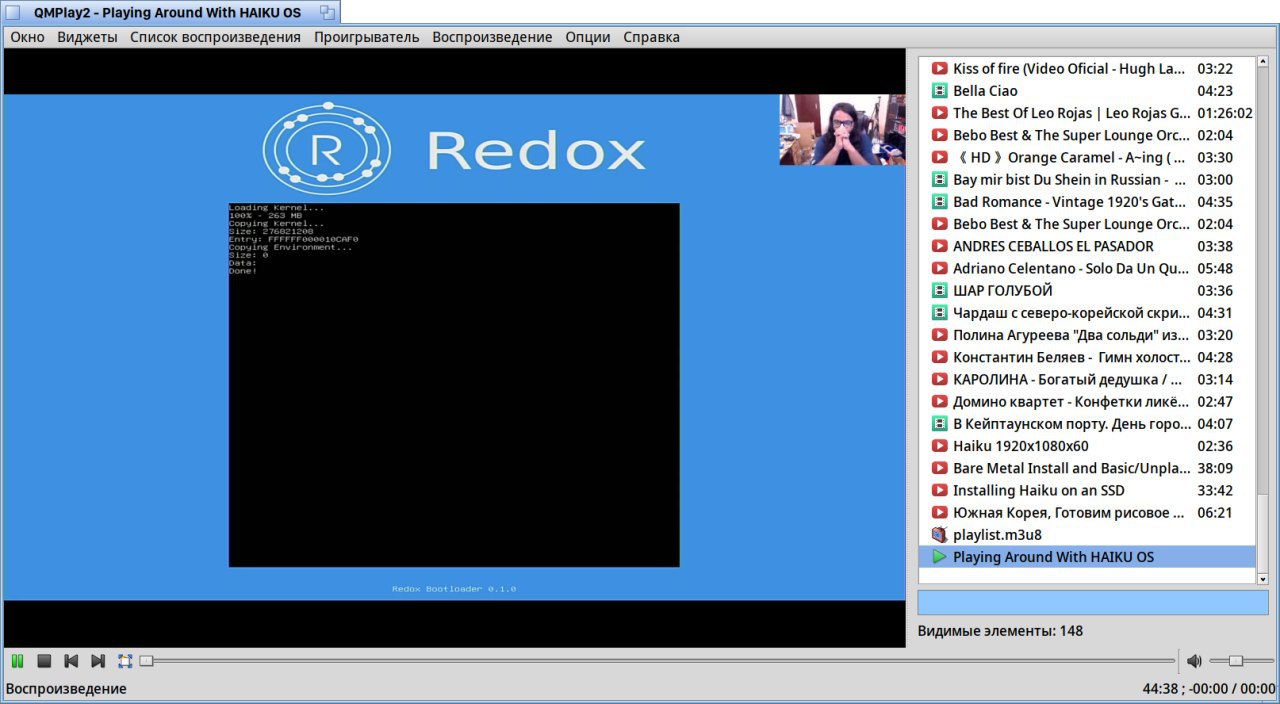The height and width of the screenshot is (704, 1280).
Task: Click film icon beside 'В Кейптаунском порту'
Action: [939, 424]
